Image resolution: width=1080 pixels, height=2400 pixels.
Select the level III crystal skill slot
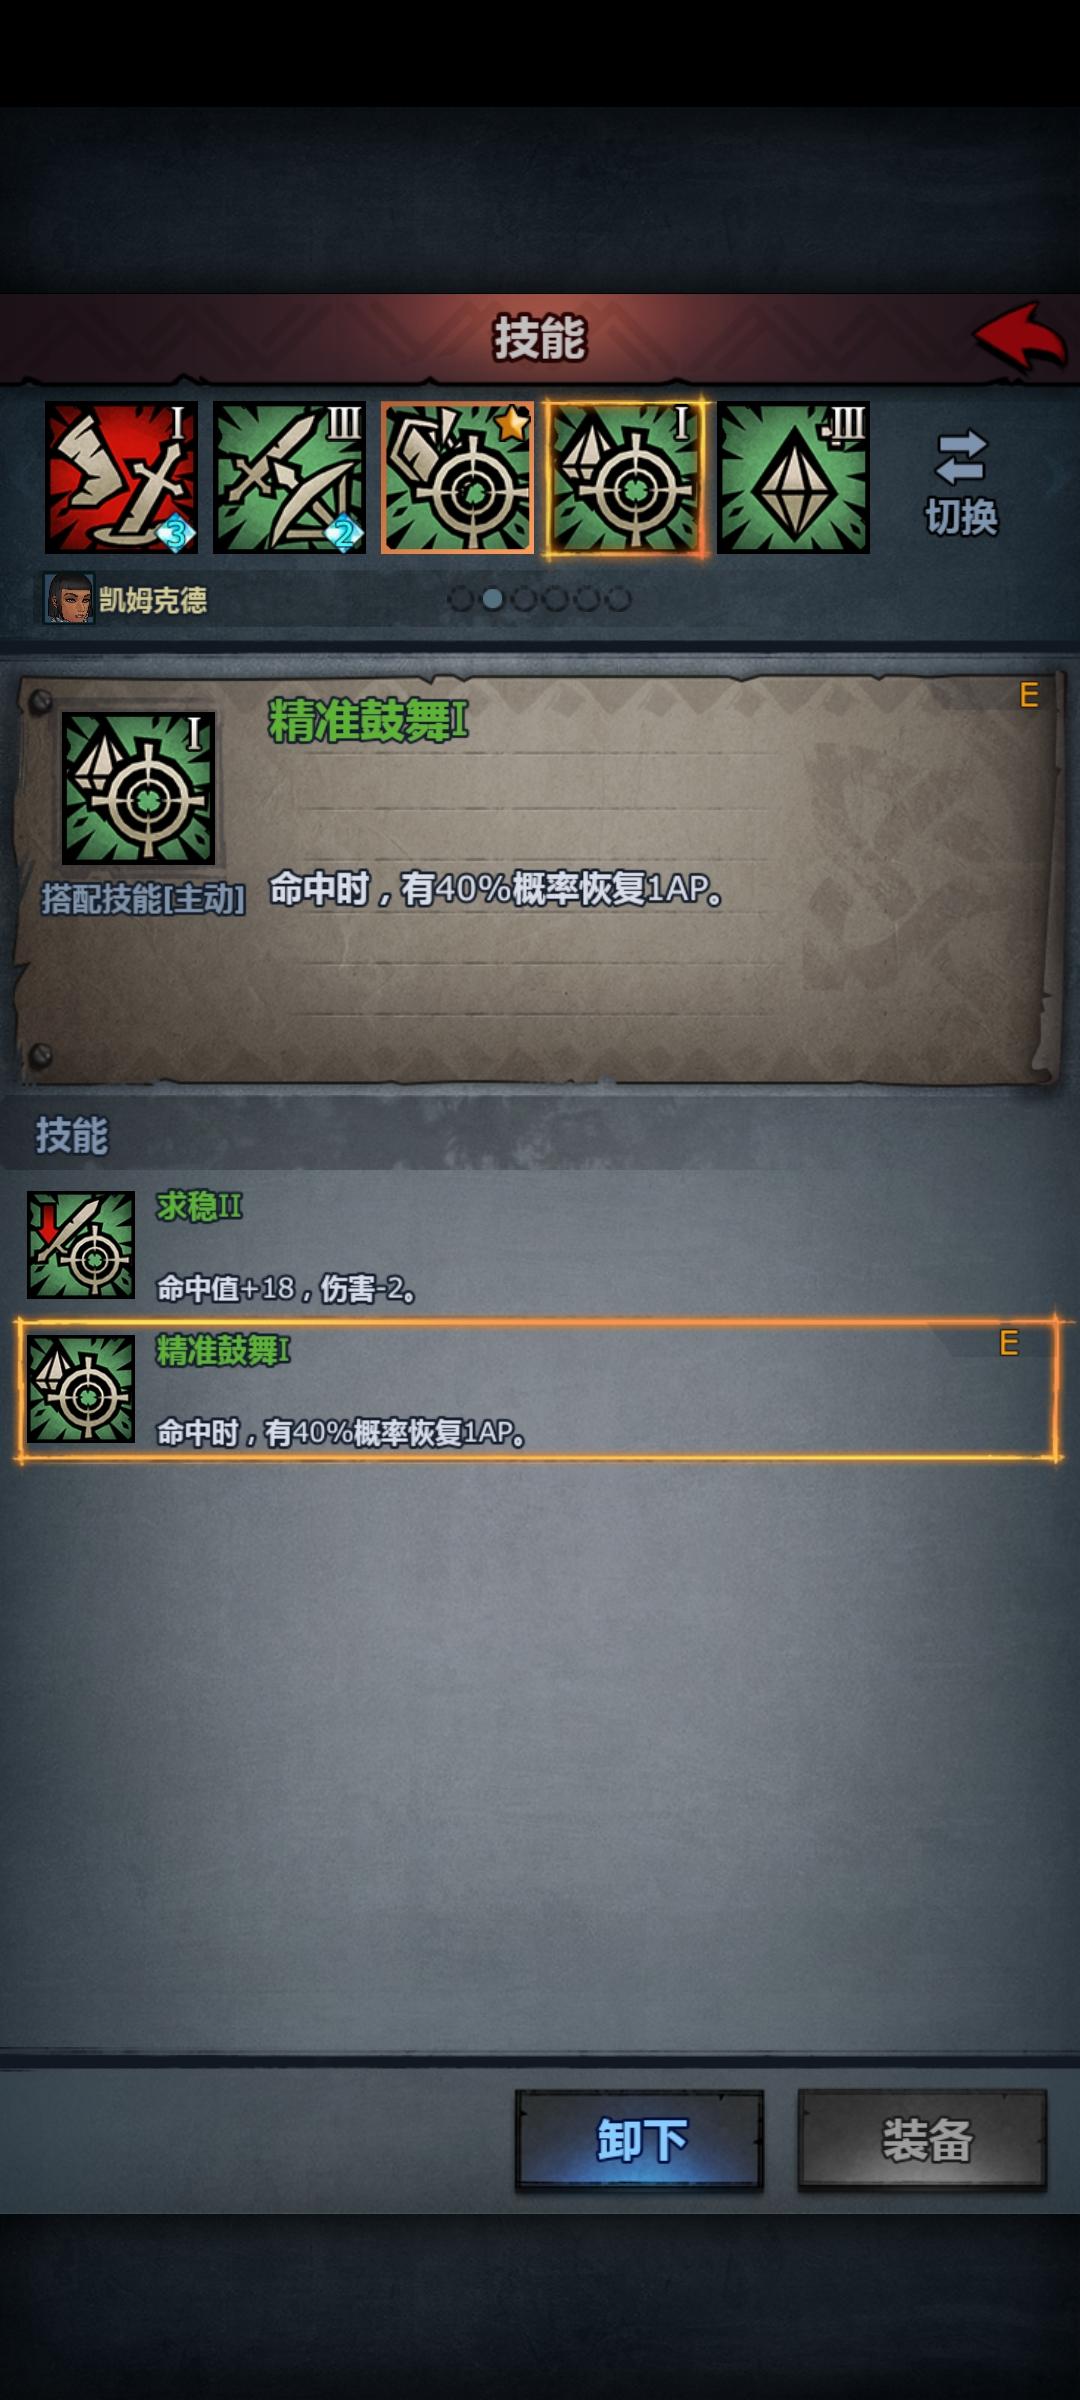point(793,478)
